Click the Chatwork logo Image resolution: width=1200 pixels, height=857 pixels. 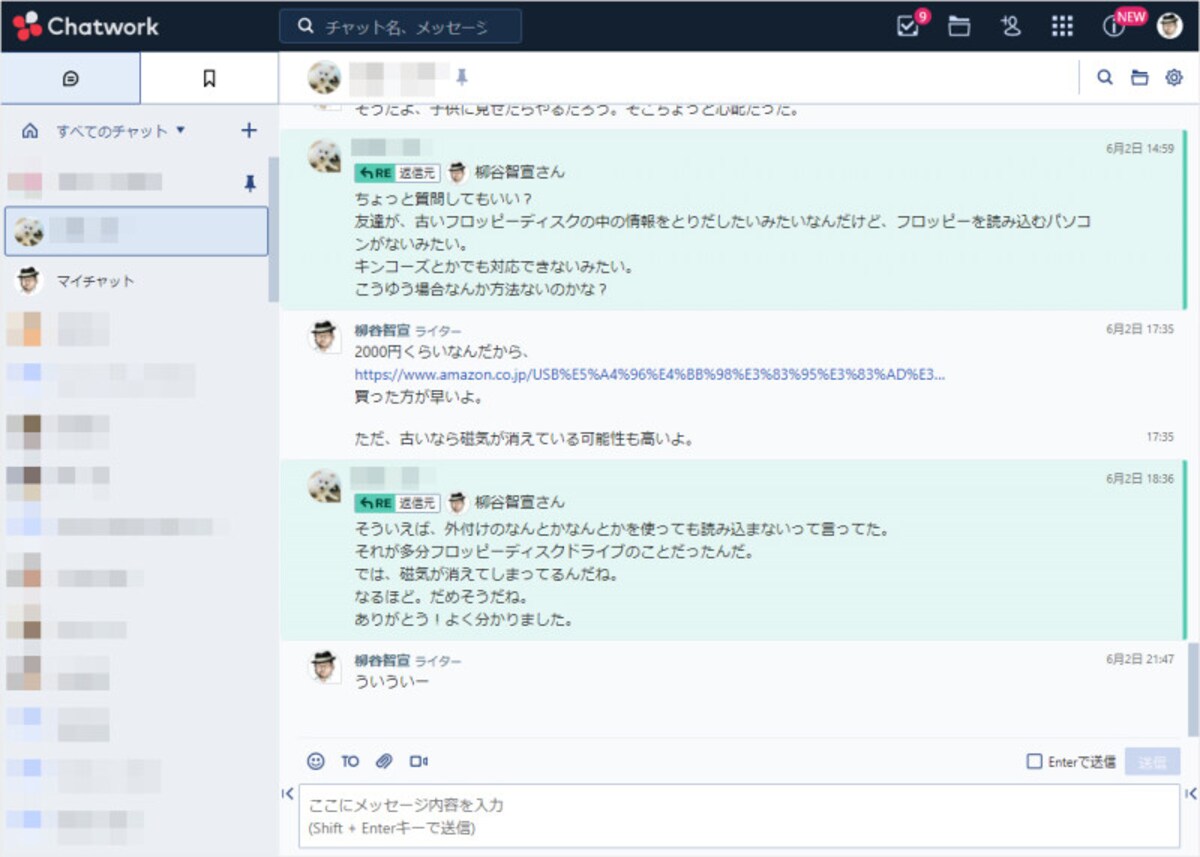coord(86,26)
